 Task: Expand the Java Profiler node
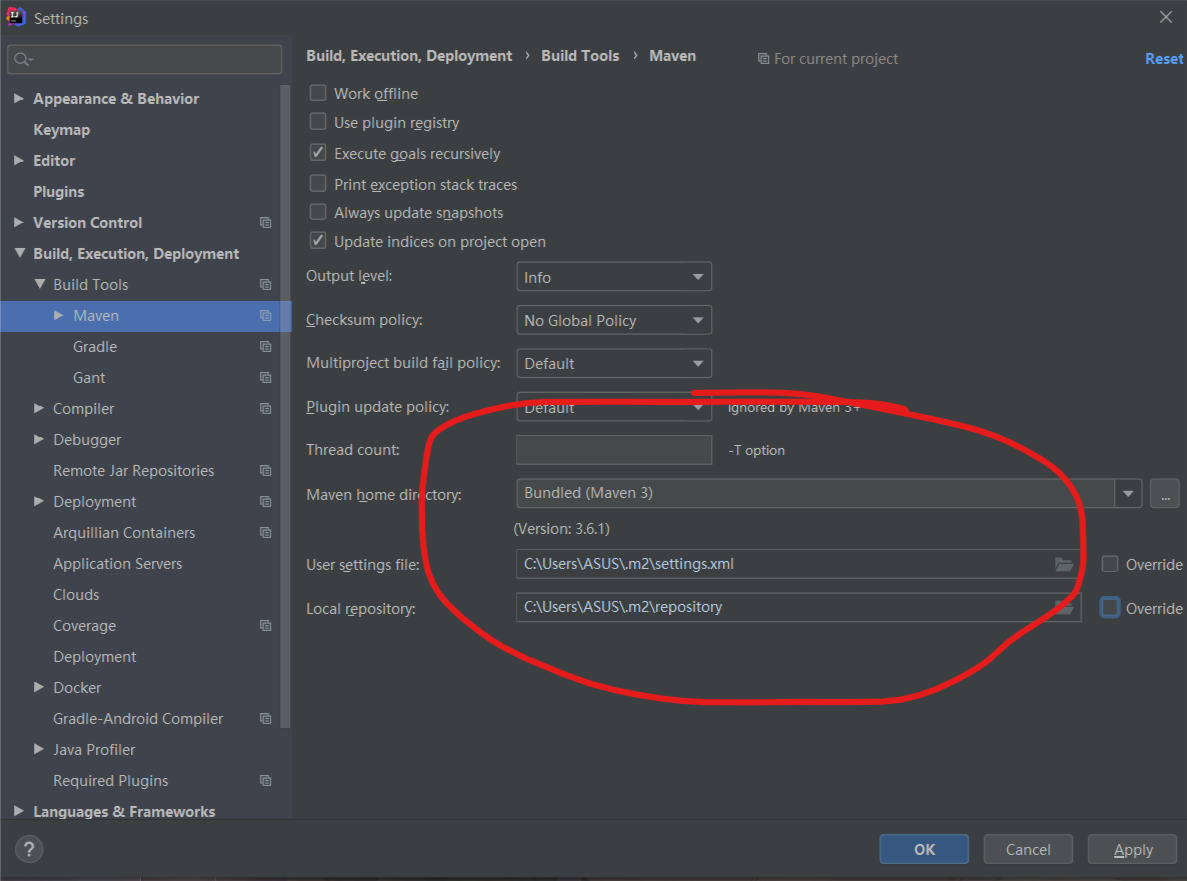39,749
